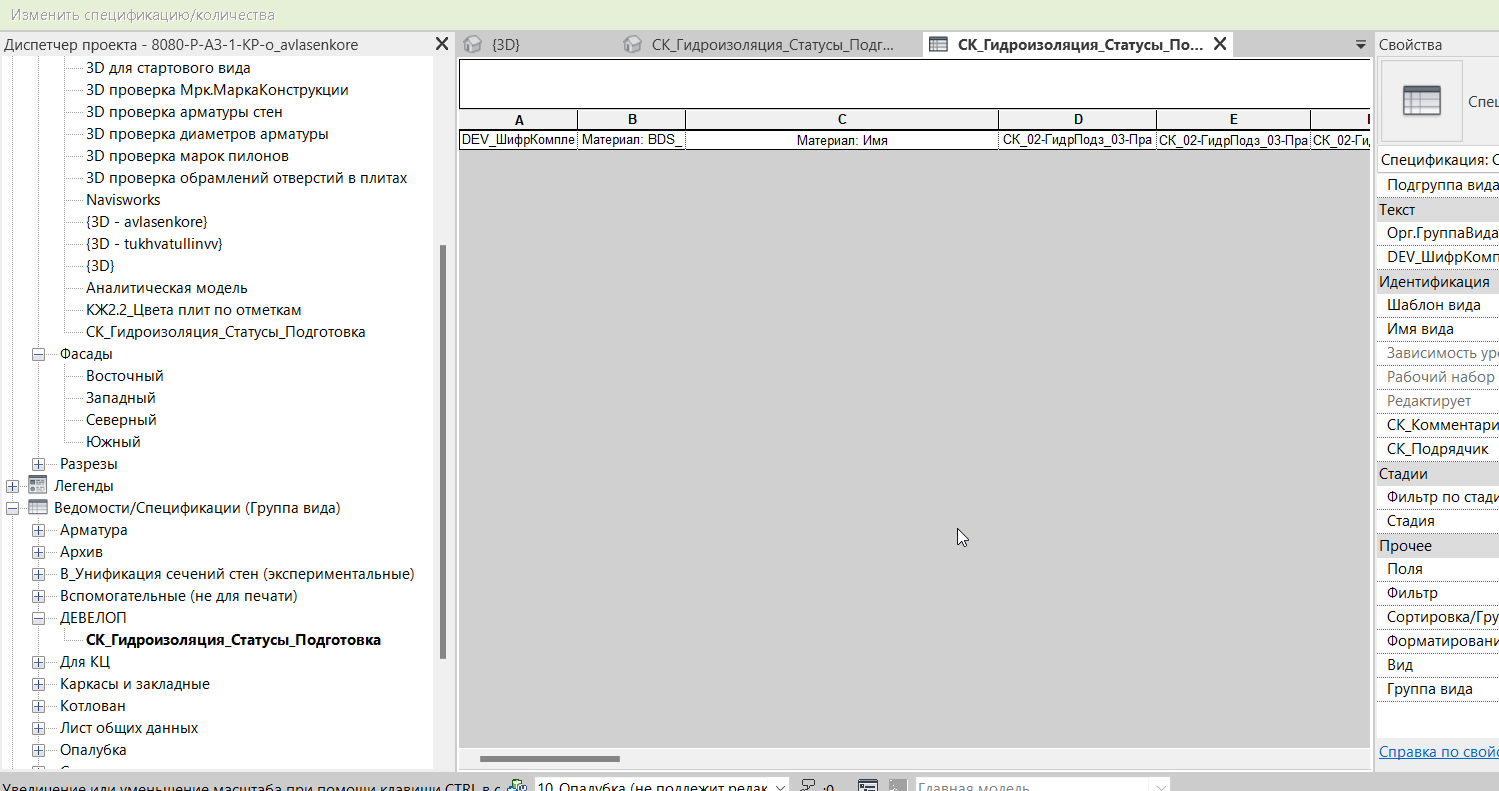The image size is (1499, 791).
Task: Click the Имя вида property row
Action: [1438, 329]
